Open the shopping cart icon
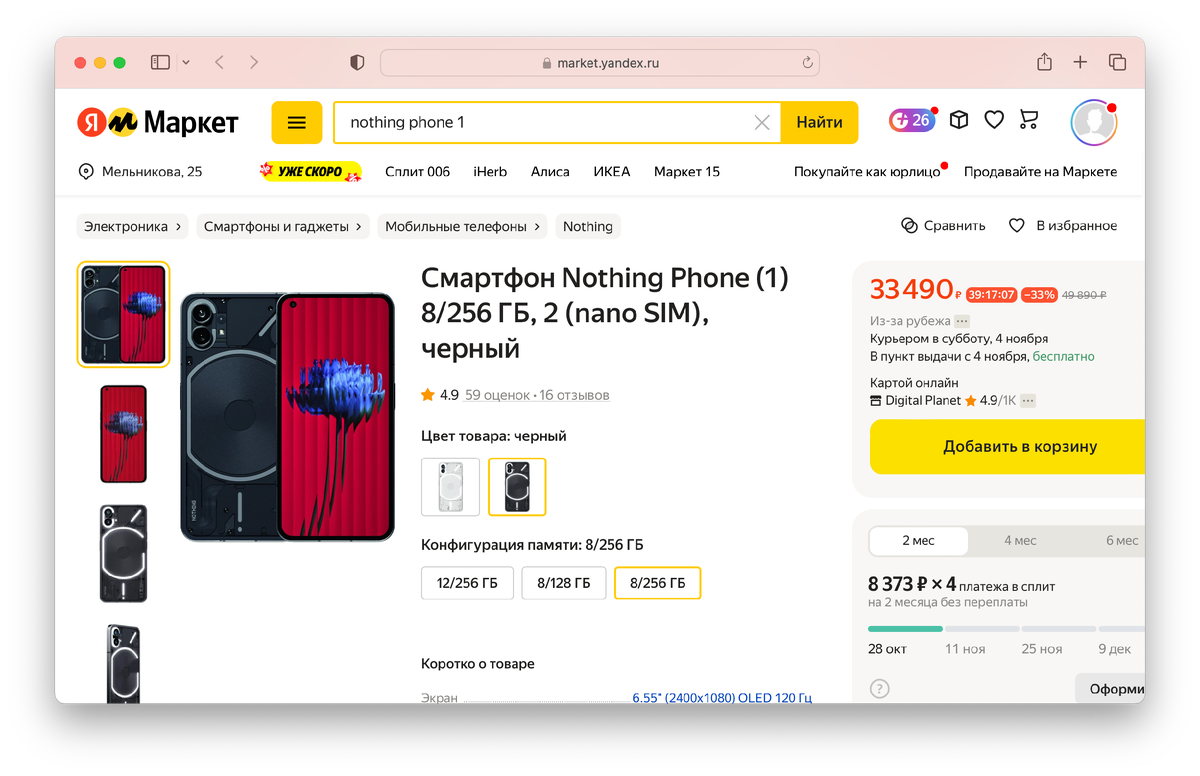The height and width of the screenshot is (776, 1200). (1029, 120)
